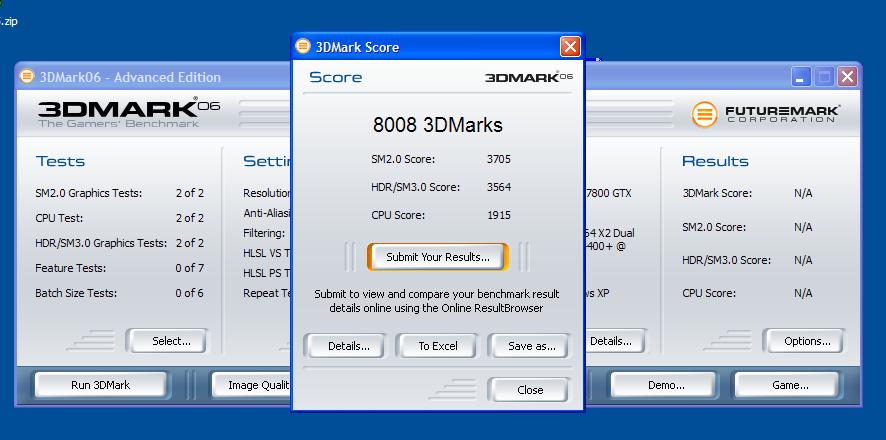886x440 pixels.
Task: Click the CPU Test row label
Action: click(x=59, y=218)
